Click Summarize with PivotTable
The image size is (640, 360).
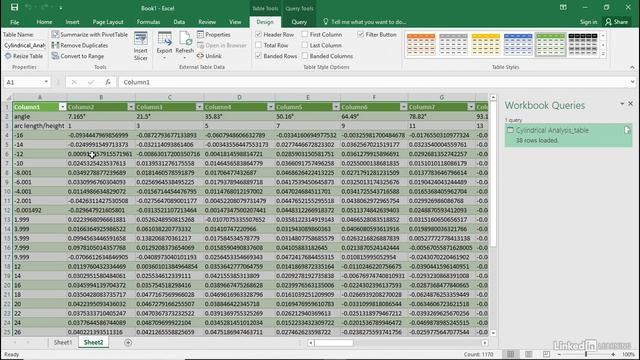click(90, 35)
